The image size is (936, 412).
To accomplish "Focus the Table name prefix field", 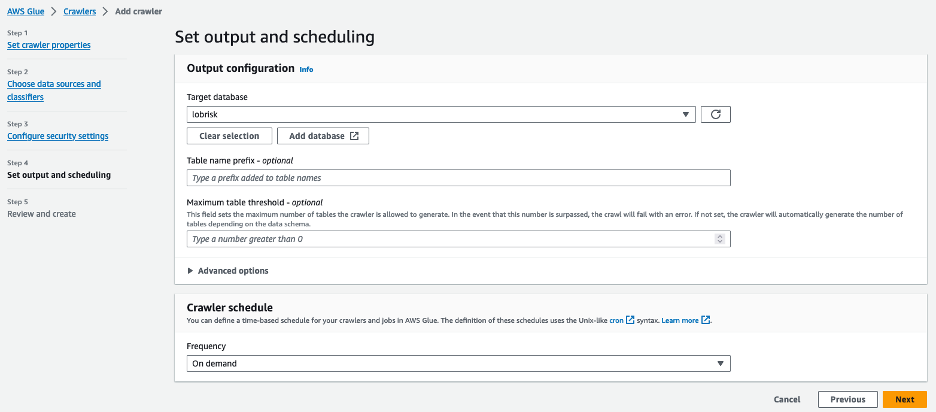I will tap(458, 178).
